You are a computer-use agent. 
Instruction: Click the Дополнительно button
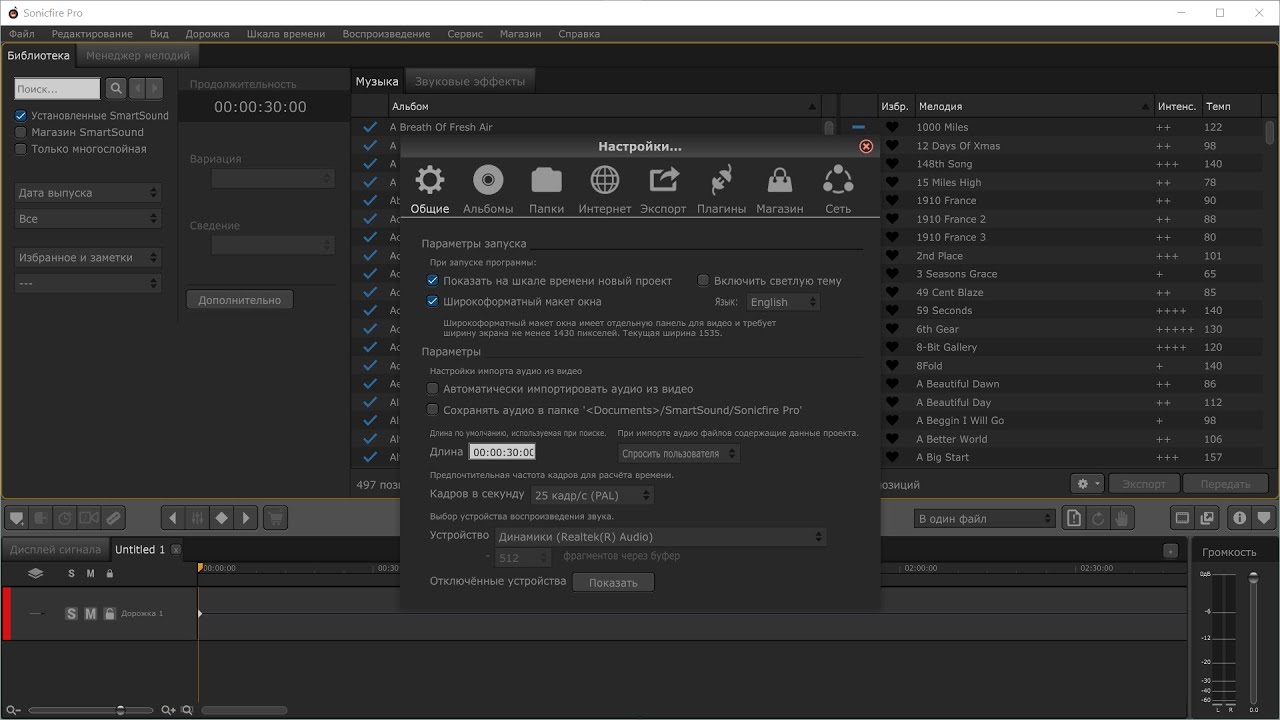240,300
